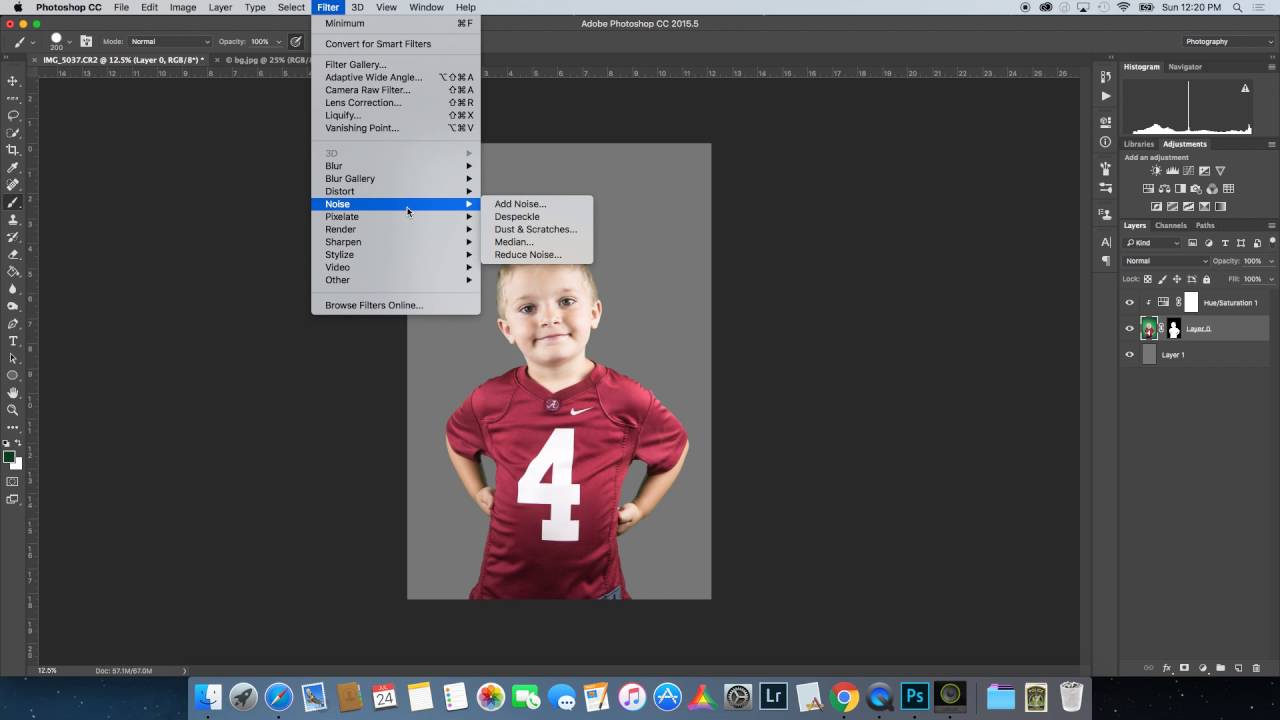This screenshot has width=1280, height=720.
Task: Open the brush Opacity dropdown arrow
Action: pos(277,41)
